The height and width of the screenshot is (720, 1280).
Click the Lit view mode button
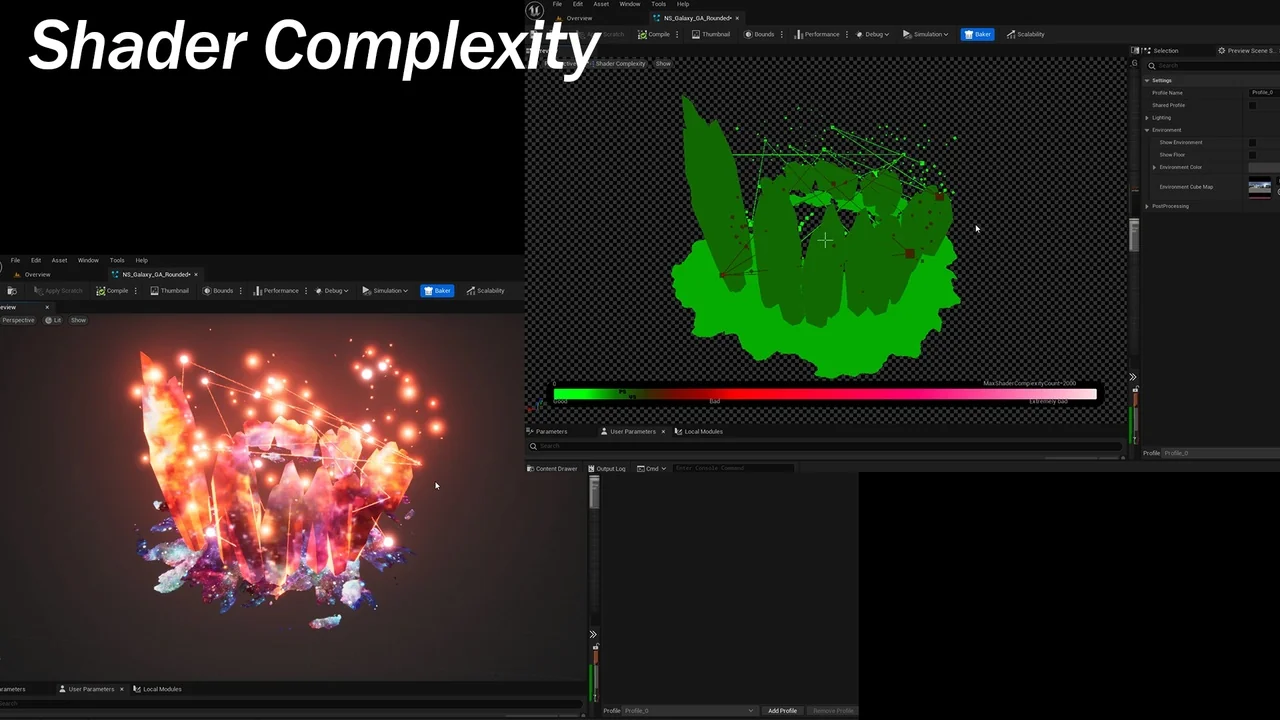pos(53,320)
